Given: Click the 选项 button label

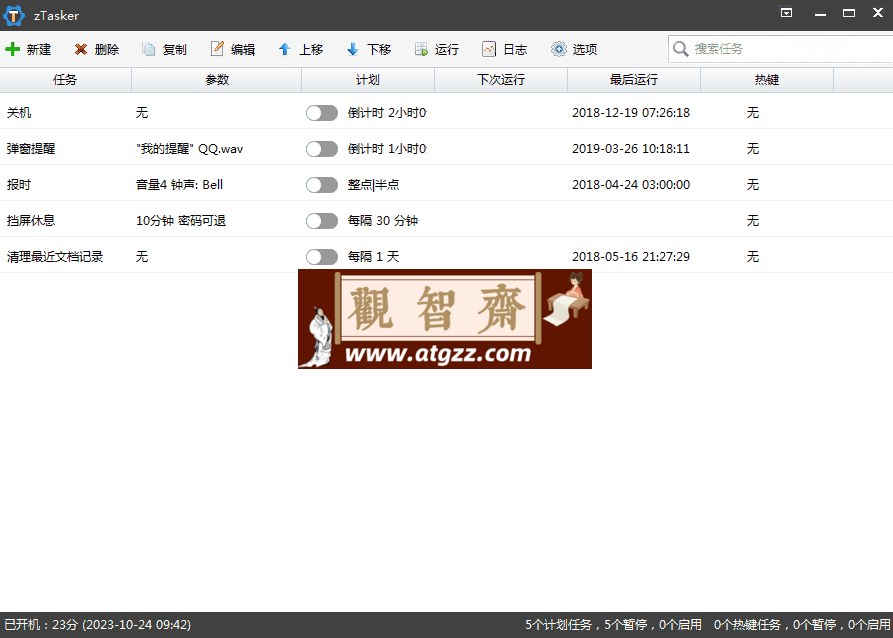Looking at the screenshot, I should [x=585, y=50].
